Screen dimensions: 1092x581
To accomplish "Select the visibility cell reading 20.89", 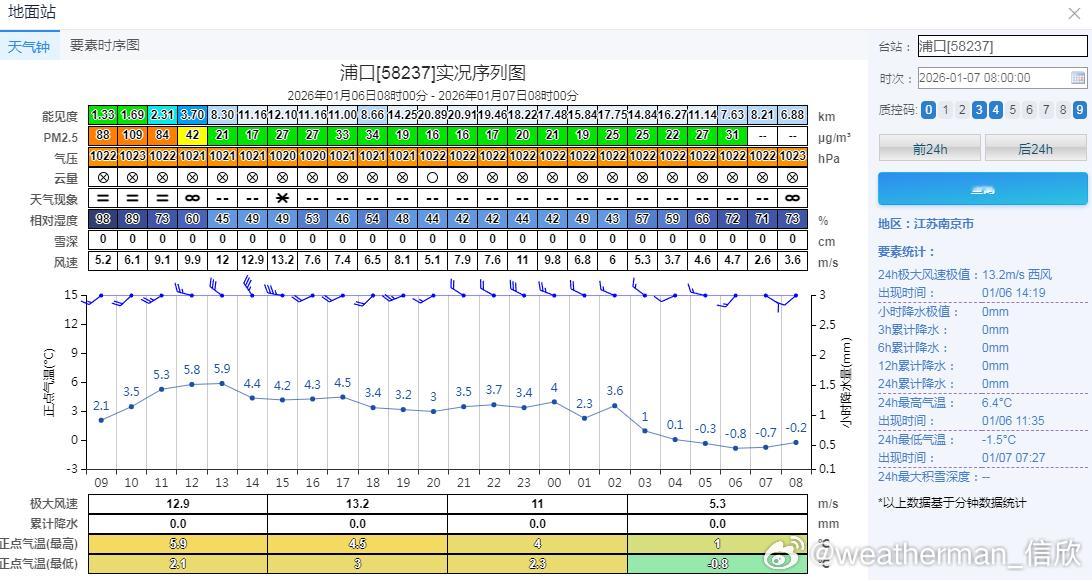I will (x=432, y=114).
